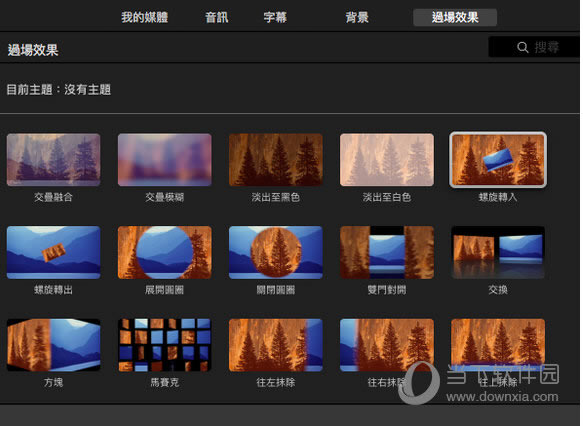Image resolution: width=583 pixels, height=426 pixels.
Task: Open the 音訊 tab
Action: [217, 17]
